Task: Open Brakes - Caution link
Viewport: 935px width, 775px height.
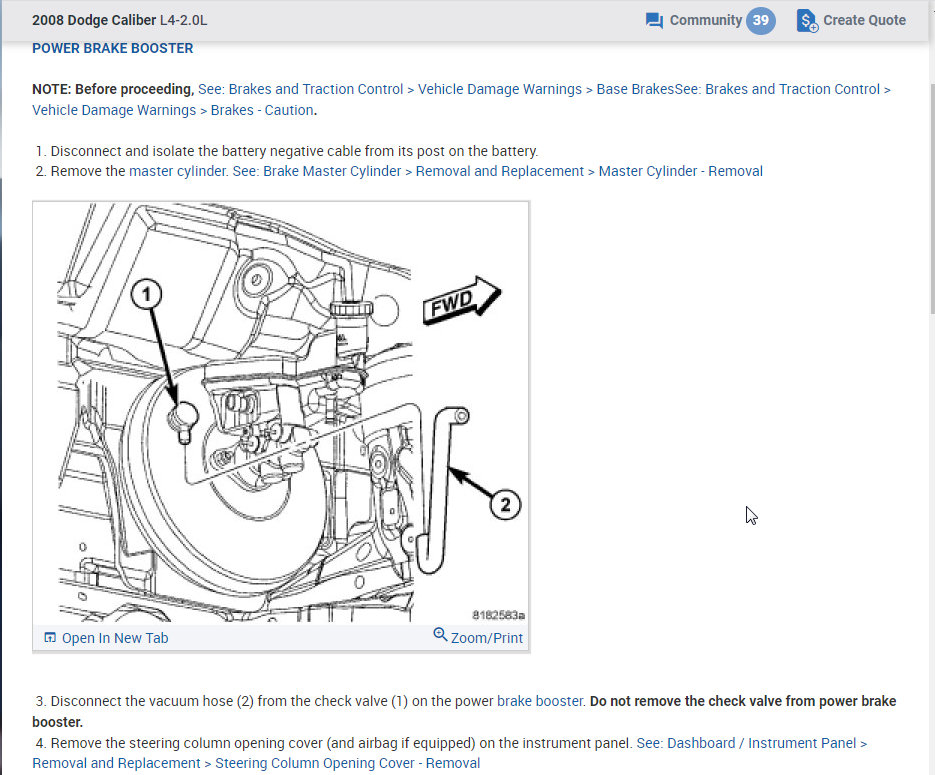Action: click(x=262, y=110)
